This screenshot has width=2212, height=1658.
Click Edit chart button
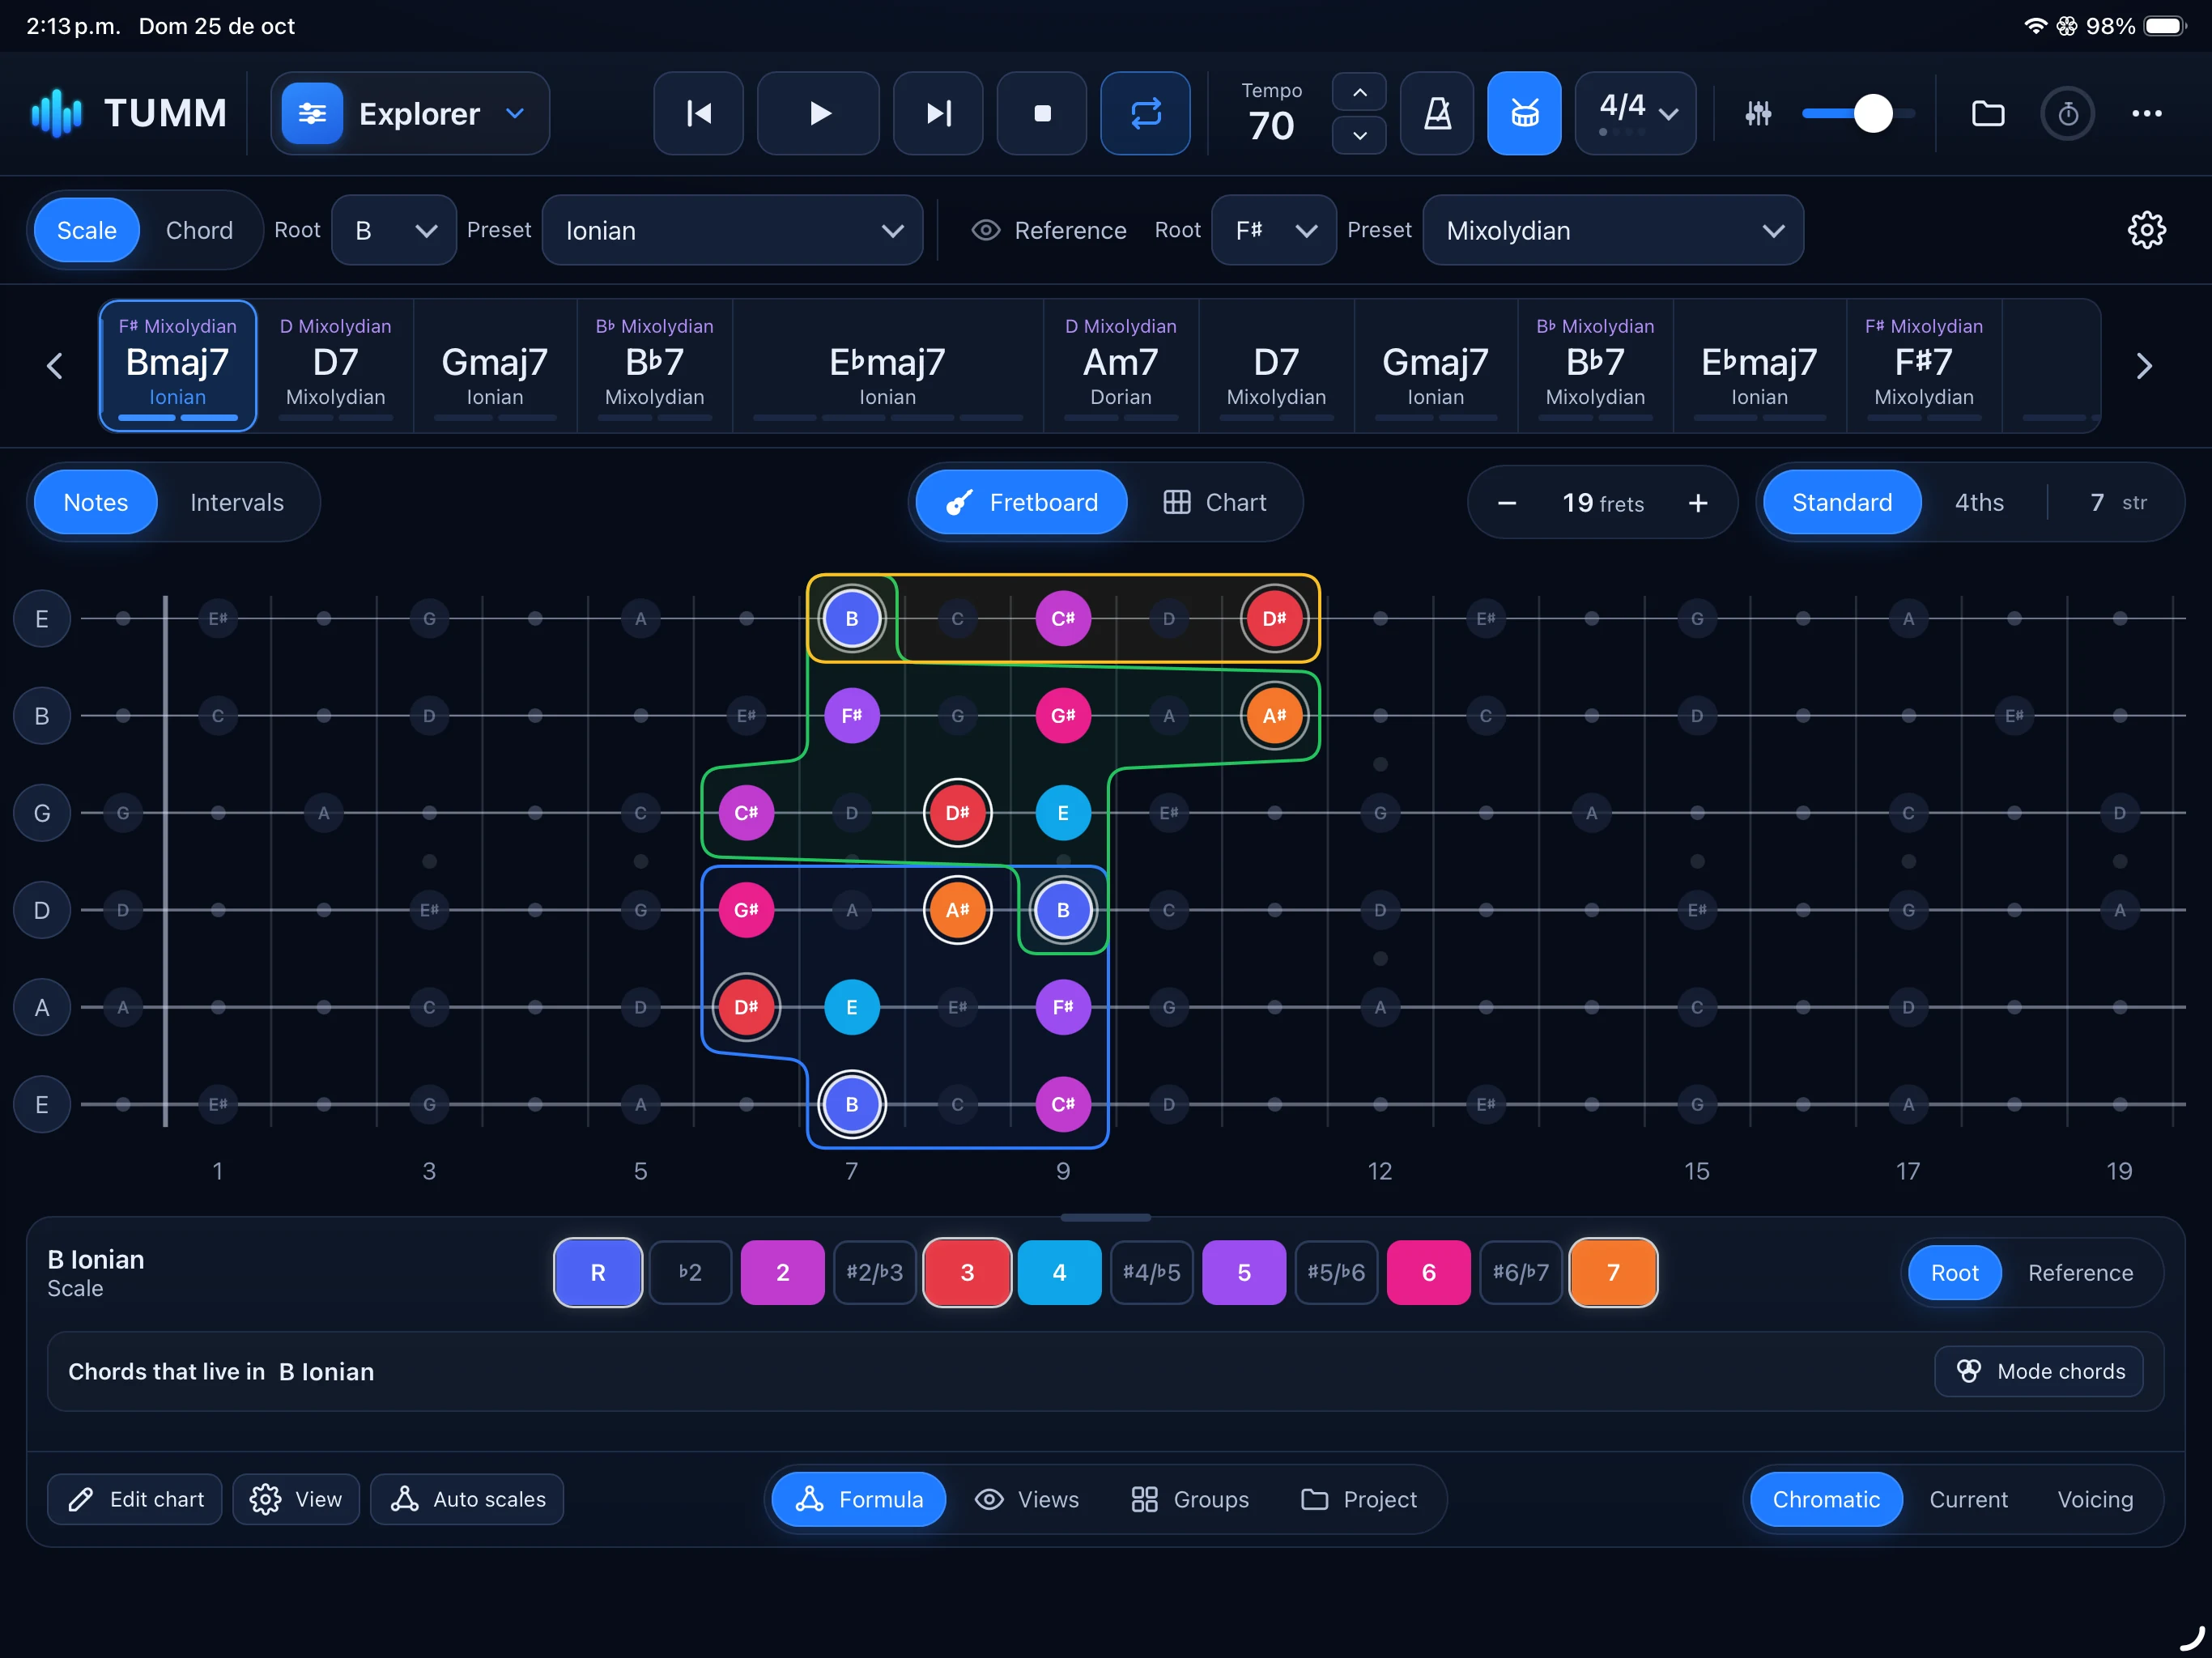point(135,1498)
